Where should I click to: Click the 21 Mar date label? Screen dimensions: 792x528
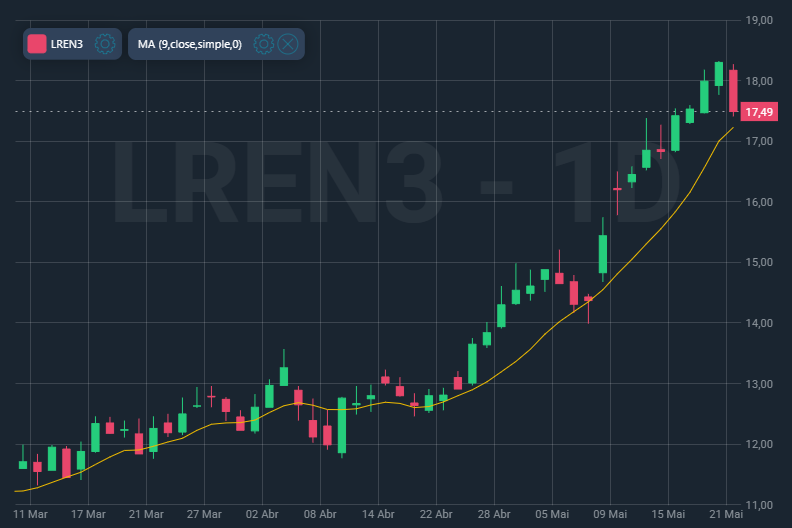click(x=146, y=514)
